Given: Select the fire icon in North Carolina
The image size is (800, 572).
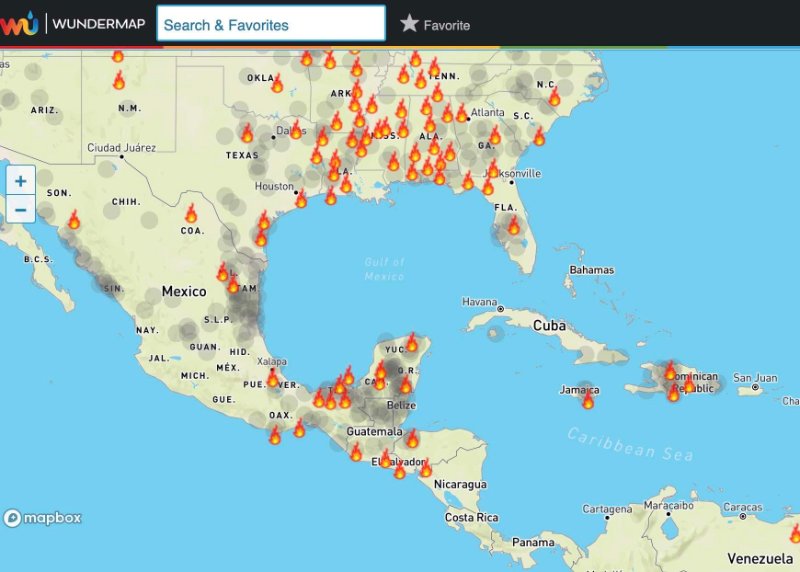Looking at the screenshot, I should tap(555, 96).
